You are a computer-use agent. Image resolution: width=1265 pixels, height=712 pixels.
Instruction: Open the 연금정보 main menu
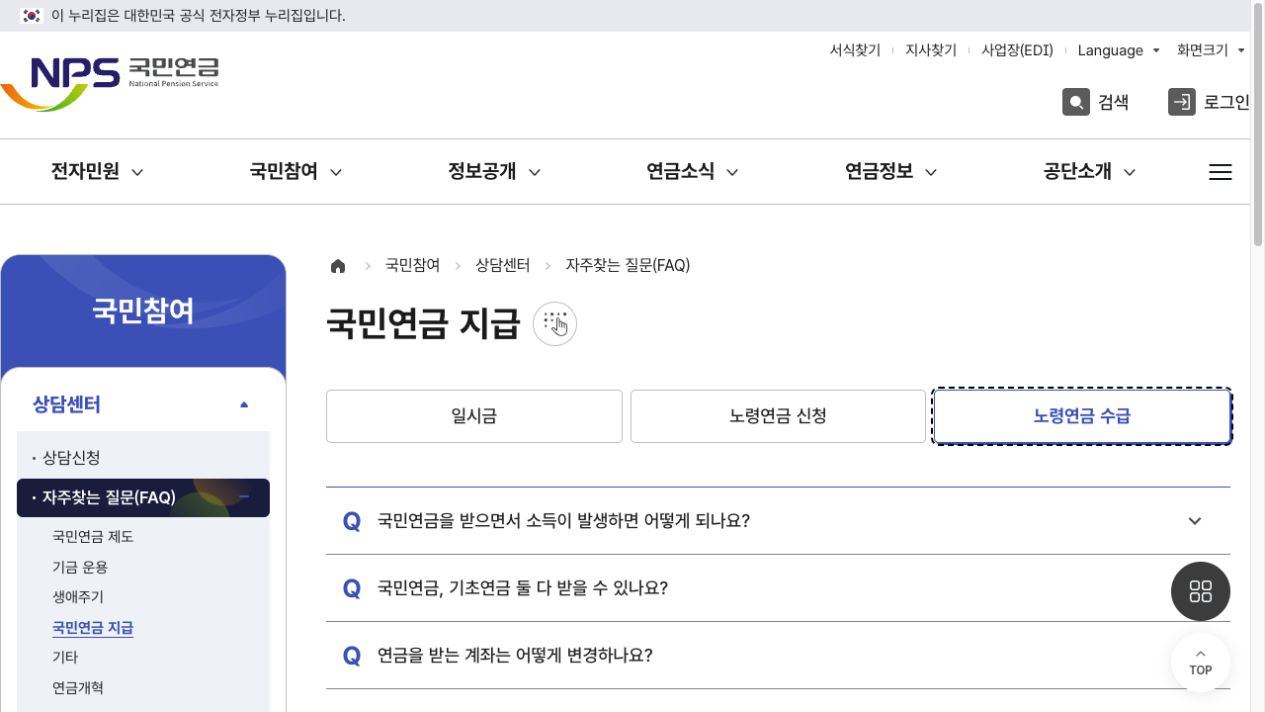coord(891,172)
